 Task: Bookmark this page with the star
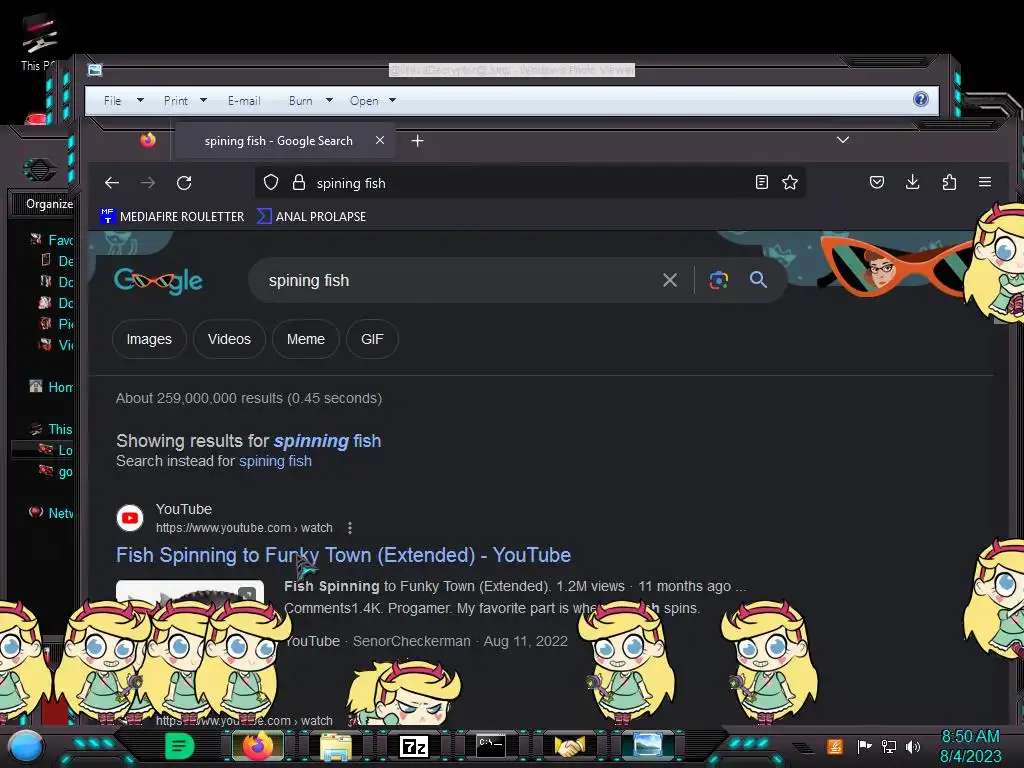pyautogui.click(x=790, y=182)
